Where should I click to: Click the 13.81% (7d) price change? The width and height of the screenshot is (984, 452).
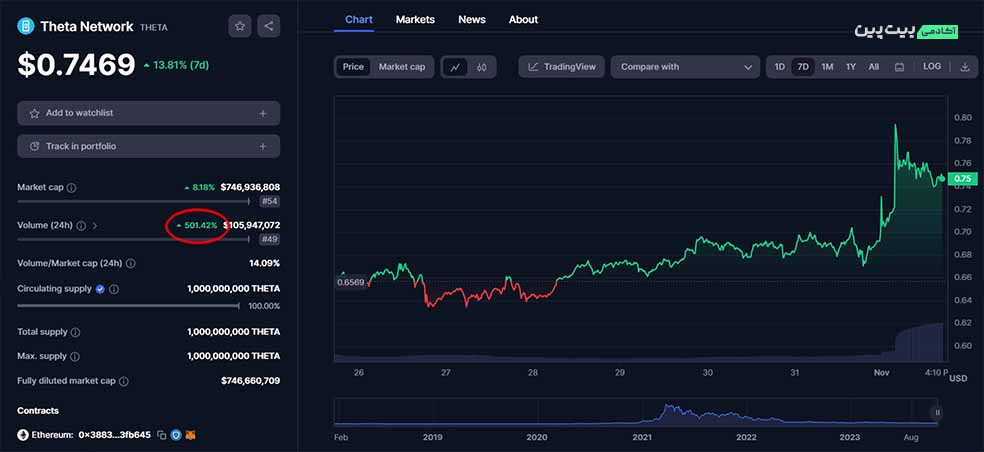(x=176, y=65)
